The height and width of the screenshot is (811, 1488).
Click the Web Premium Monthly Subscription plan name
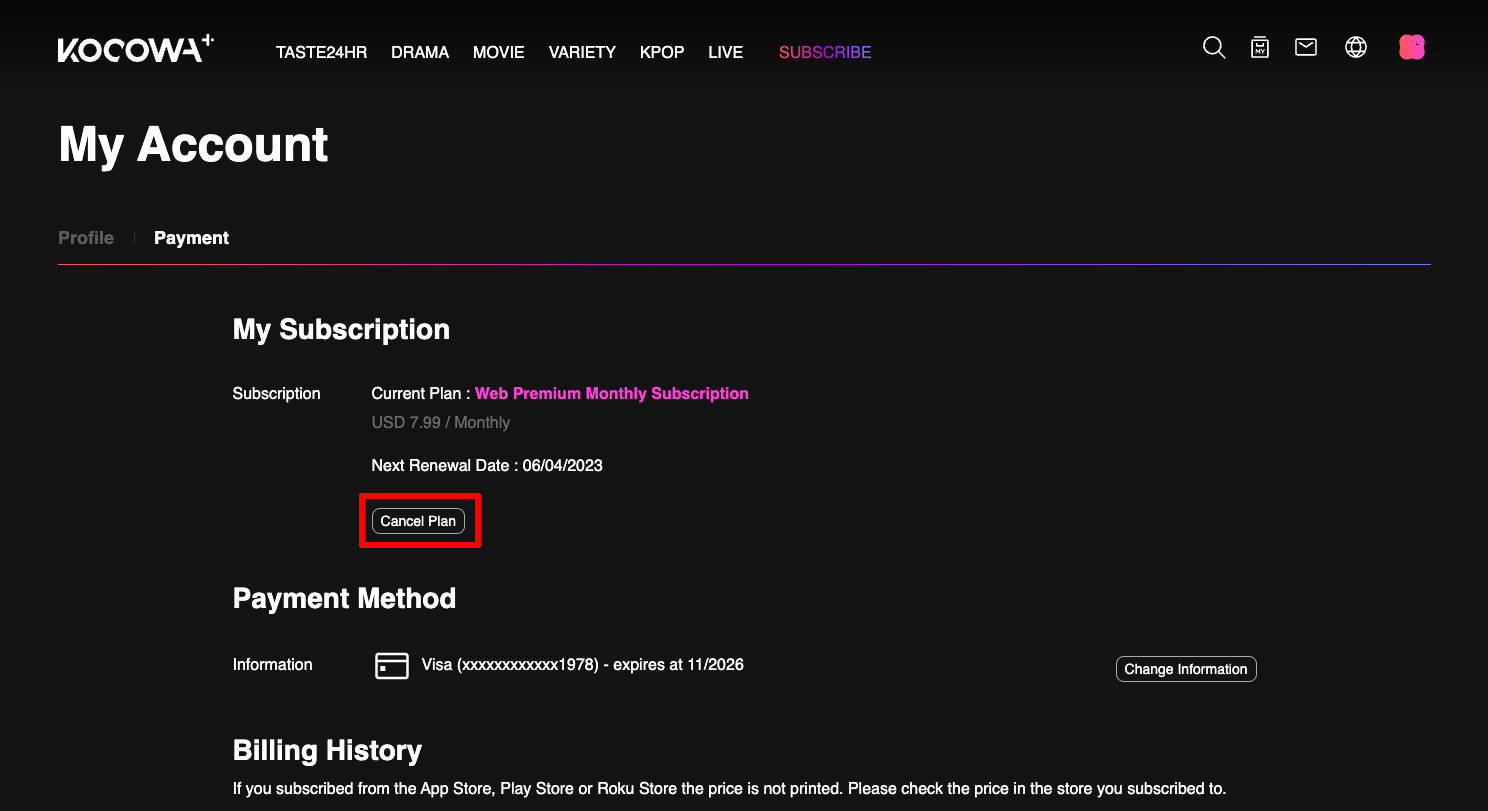tap(611, 393)
